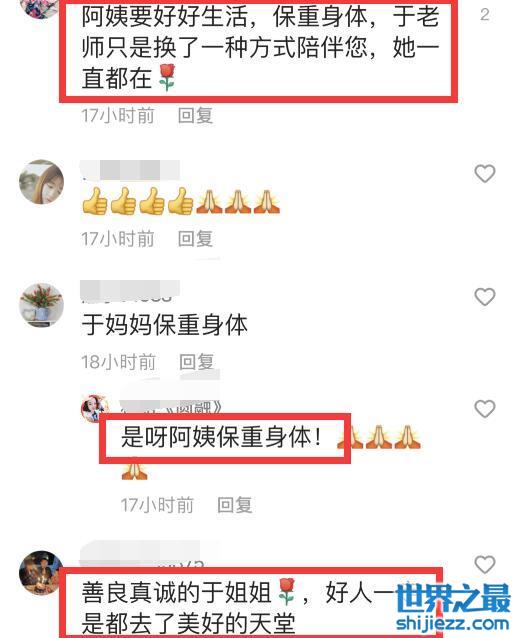The height and width of the screenshot is (638, 520).
Task: Open the small reply author's avatar
Action: point(95,408)
